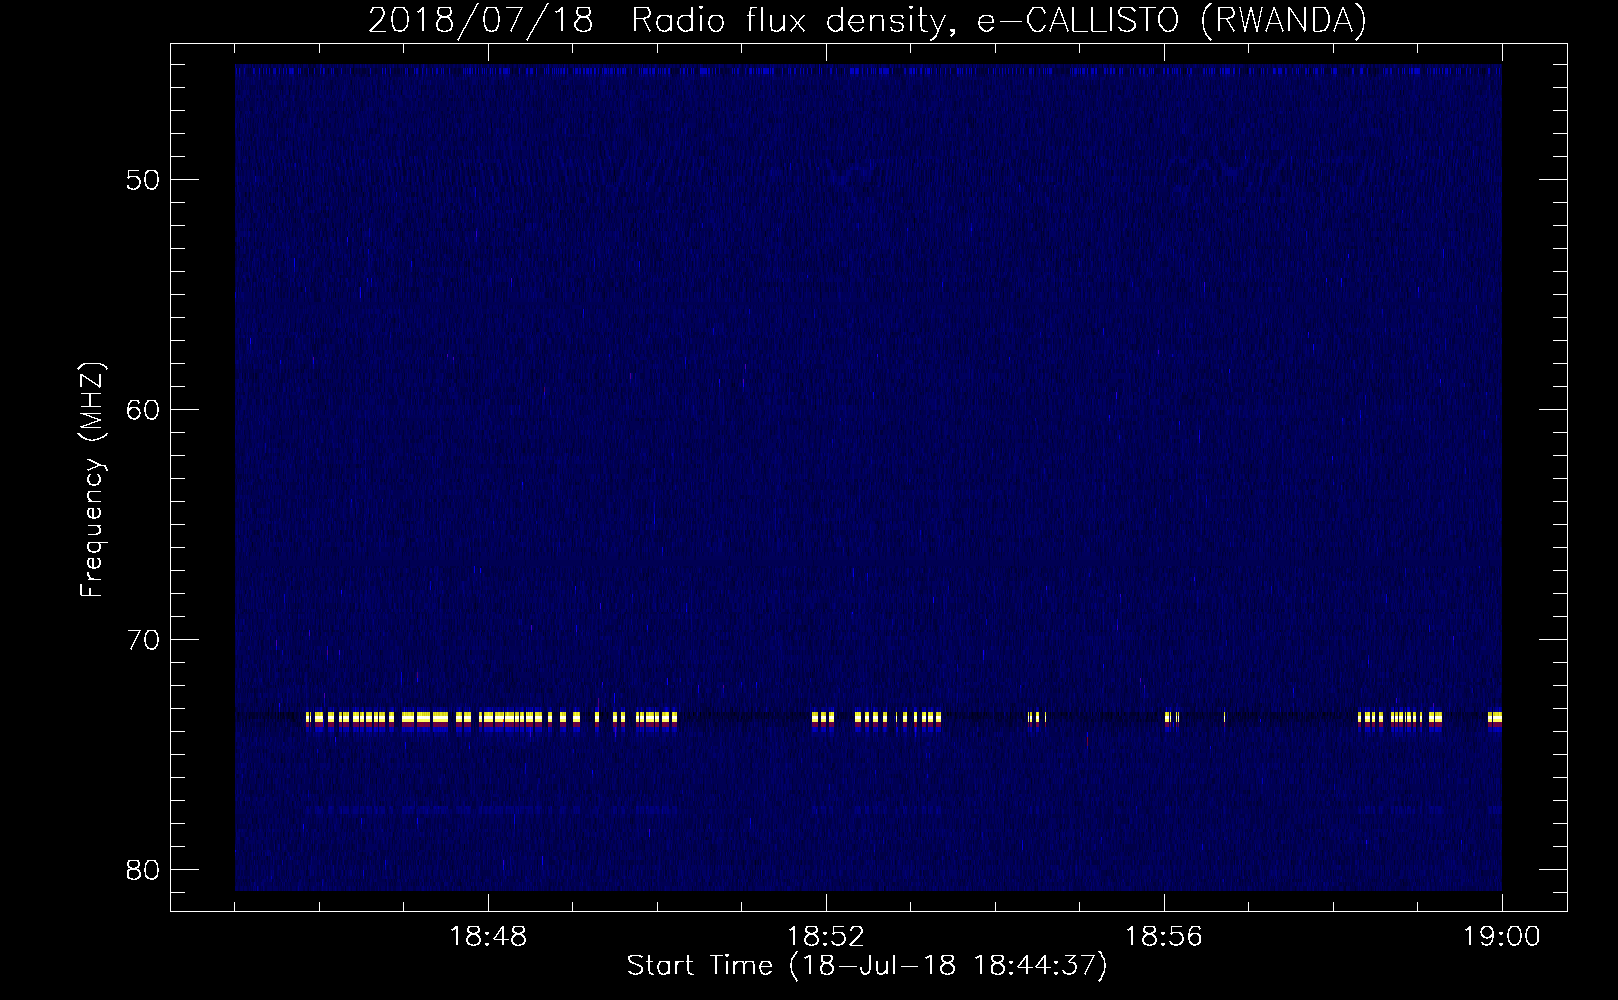Click the long bright emission band starting near 18:46
Viewport: 1618px width, 1000px height.
pyautogui.click(x=491, y=718)
